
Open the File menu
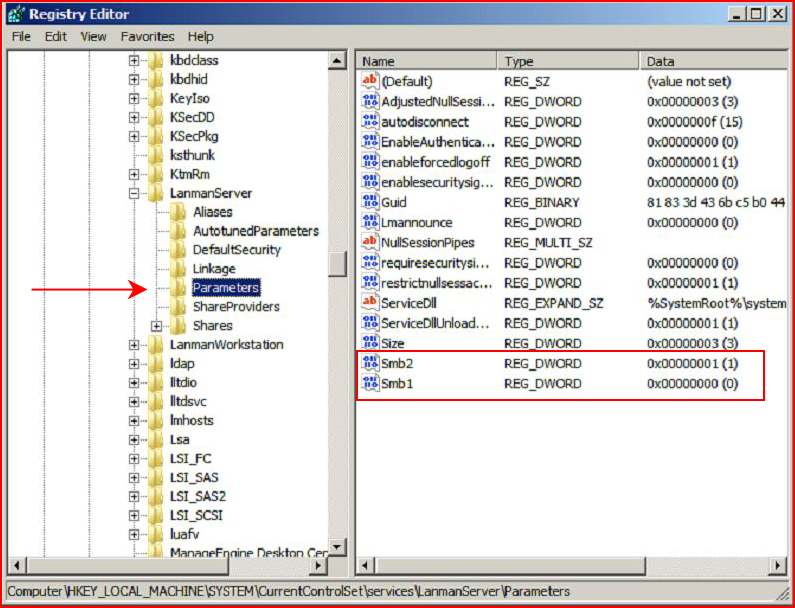click(x=21, y=37)
